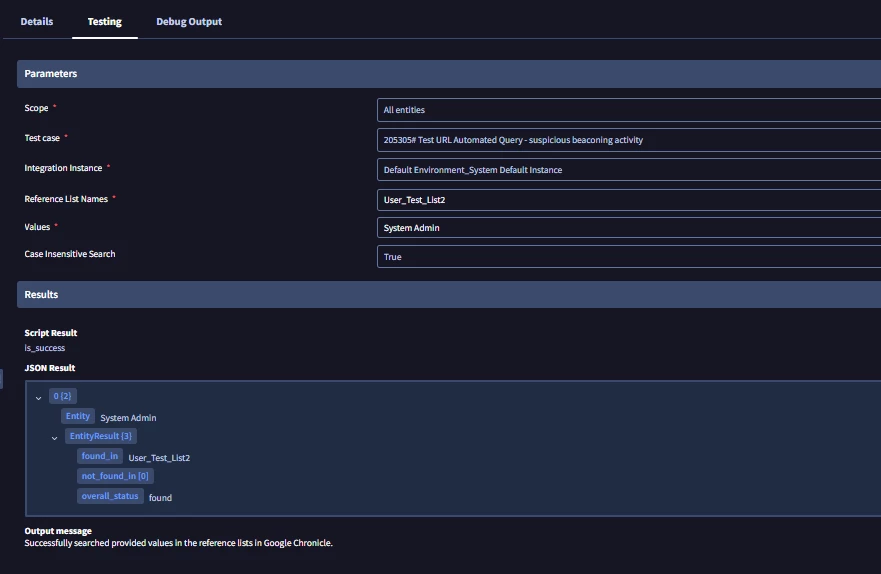881x574 pixels.
Task: Click the Test case parameter label
Action: (x=42, y=138)
